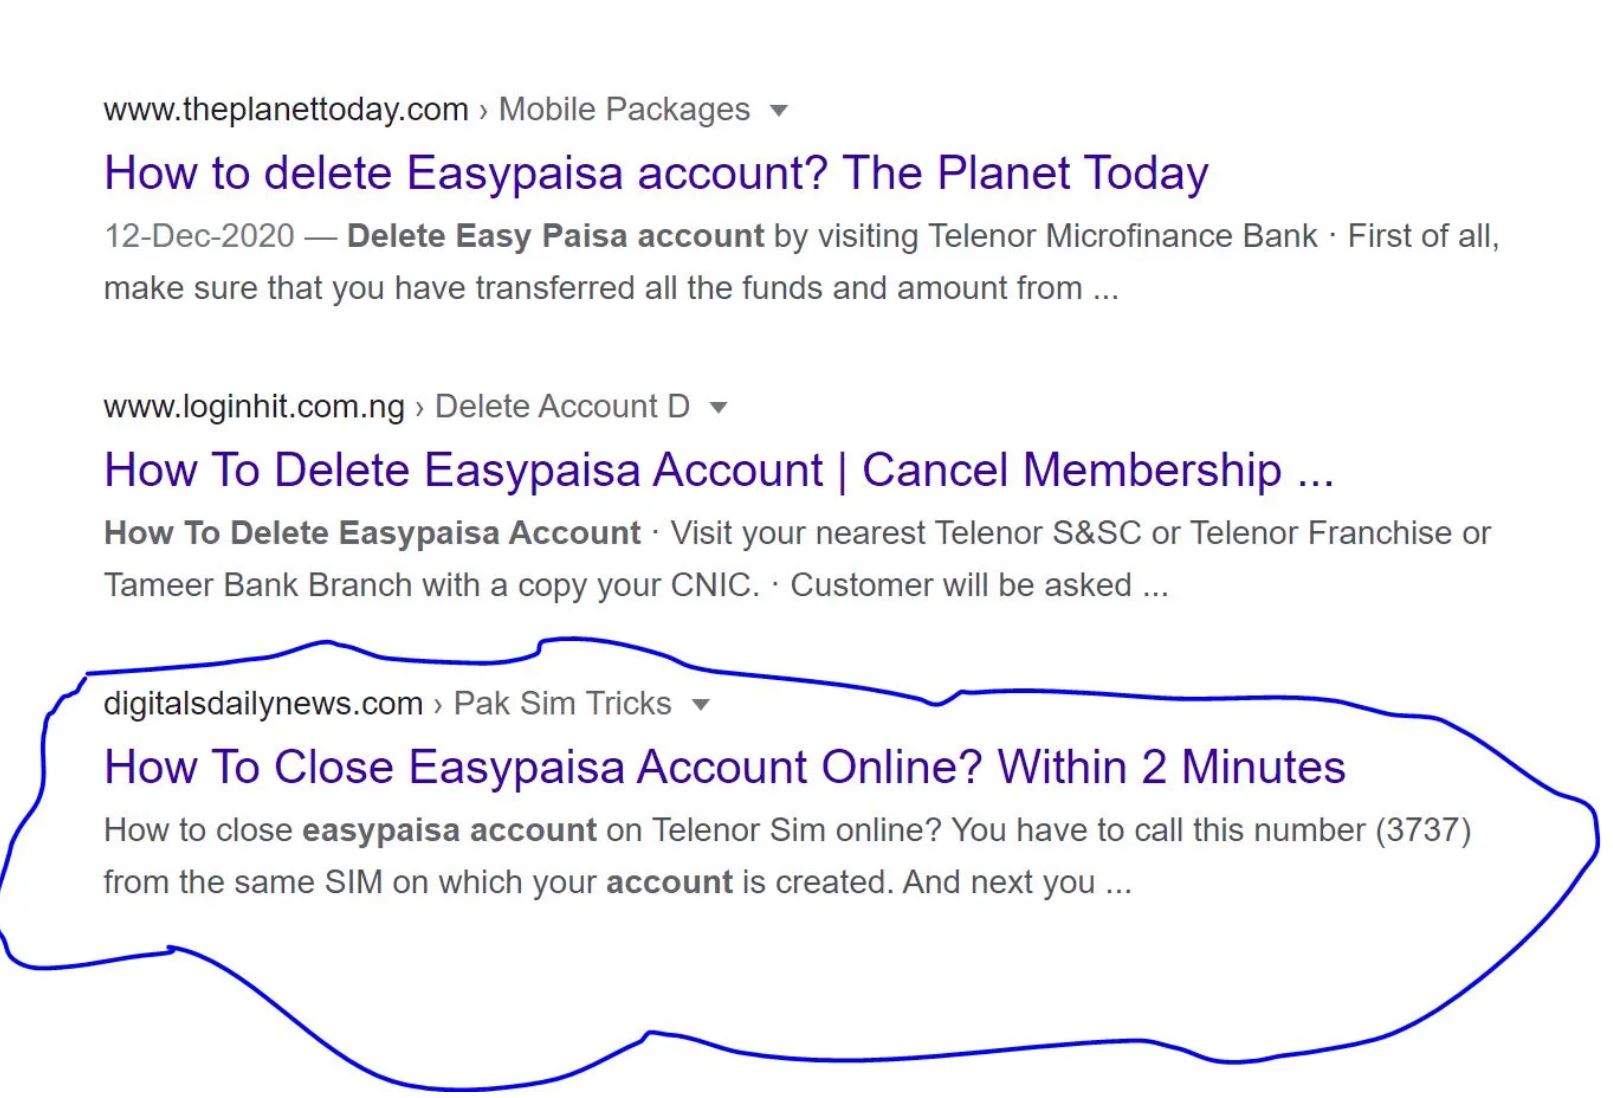This screenshot has height=1098, width=1613.
Task: Click the dropdown arrow after Pak Sim Tricks
Action: 701,704
